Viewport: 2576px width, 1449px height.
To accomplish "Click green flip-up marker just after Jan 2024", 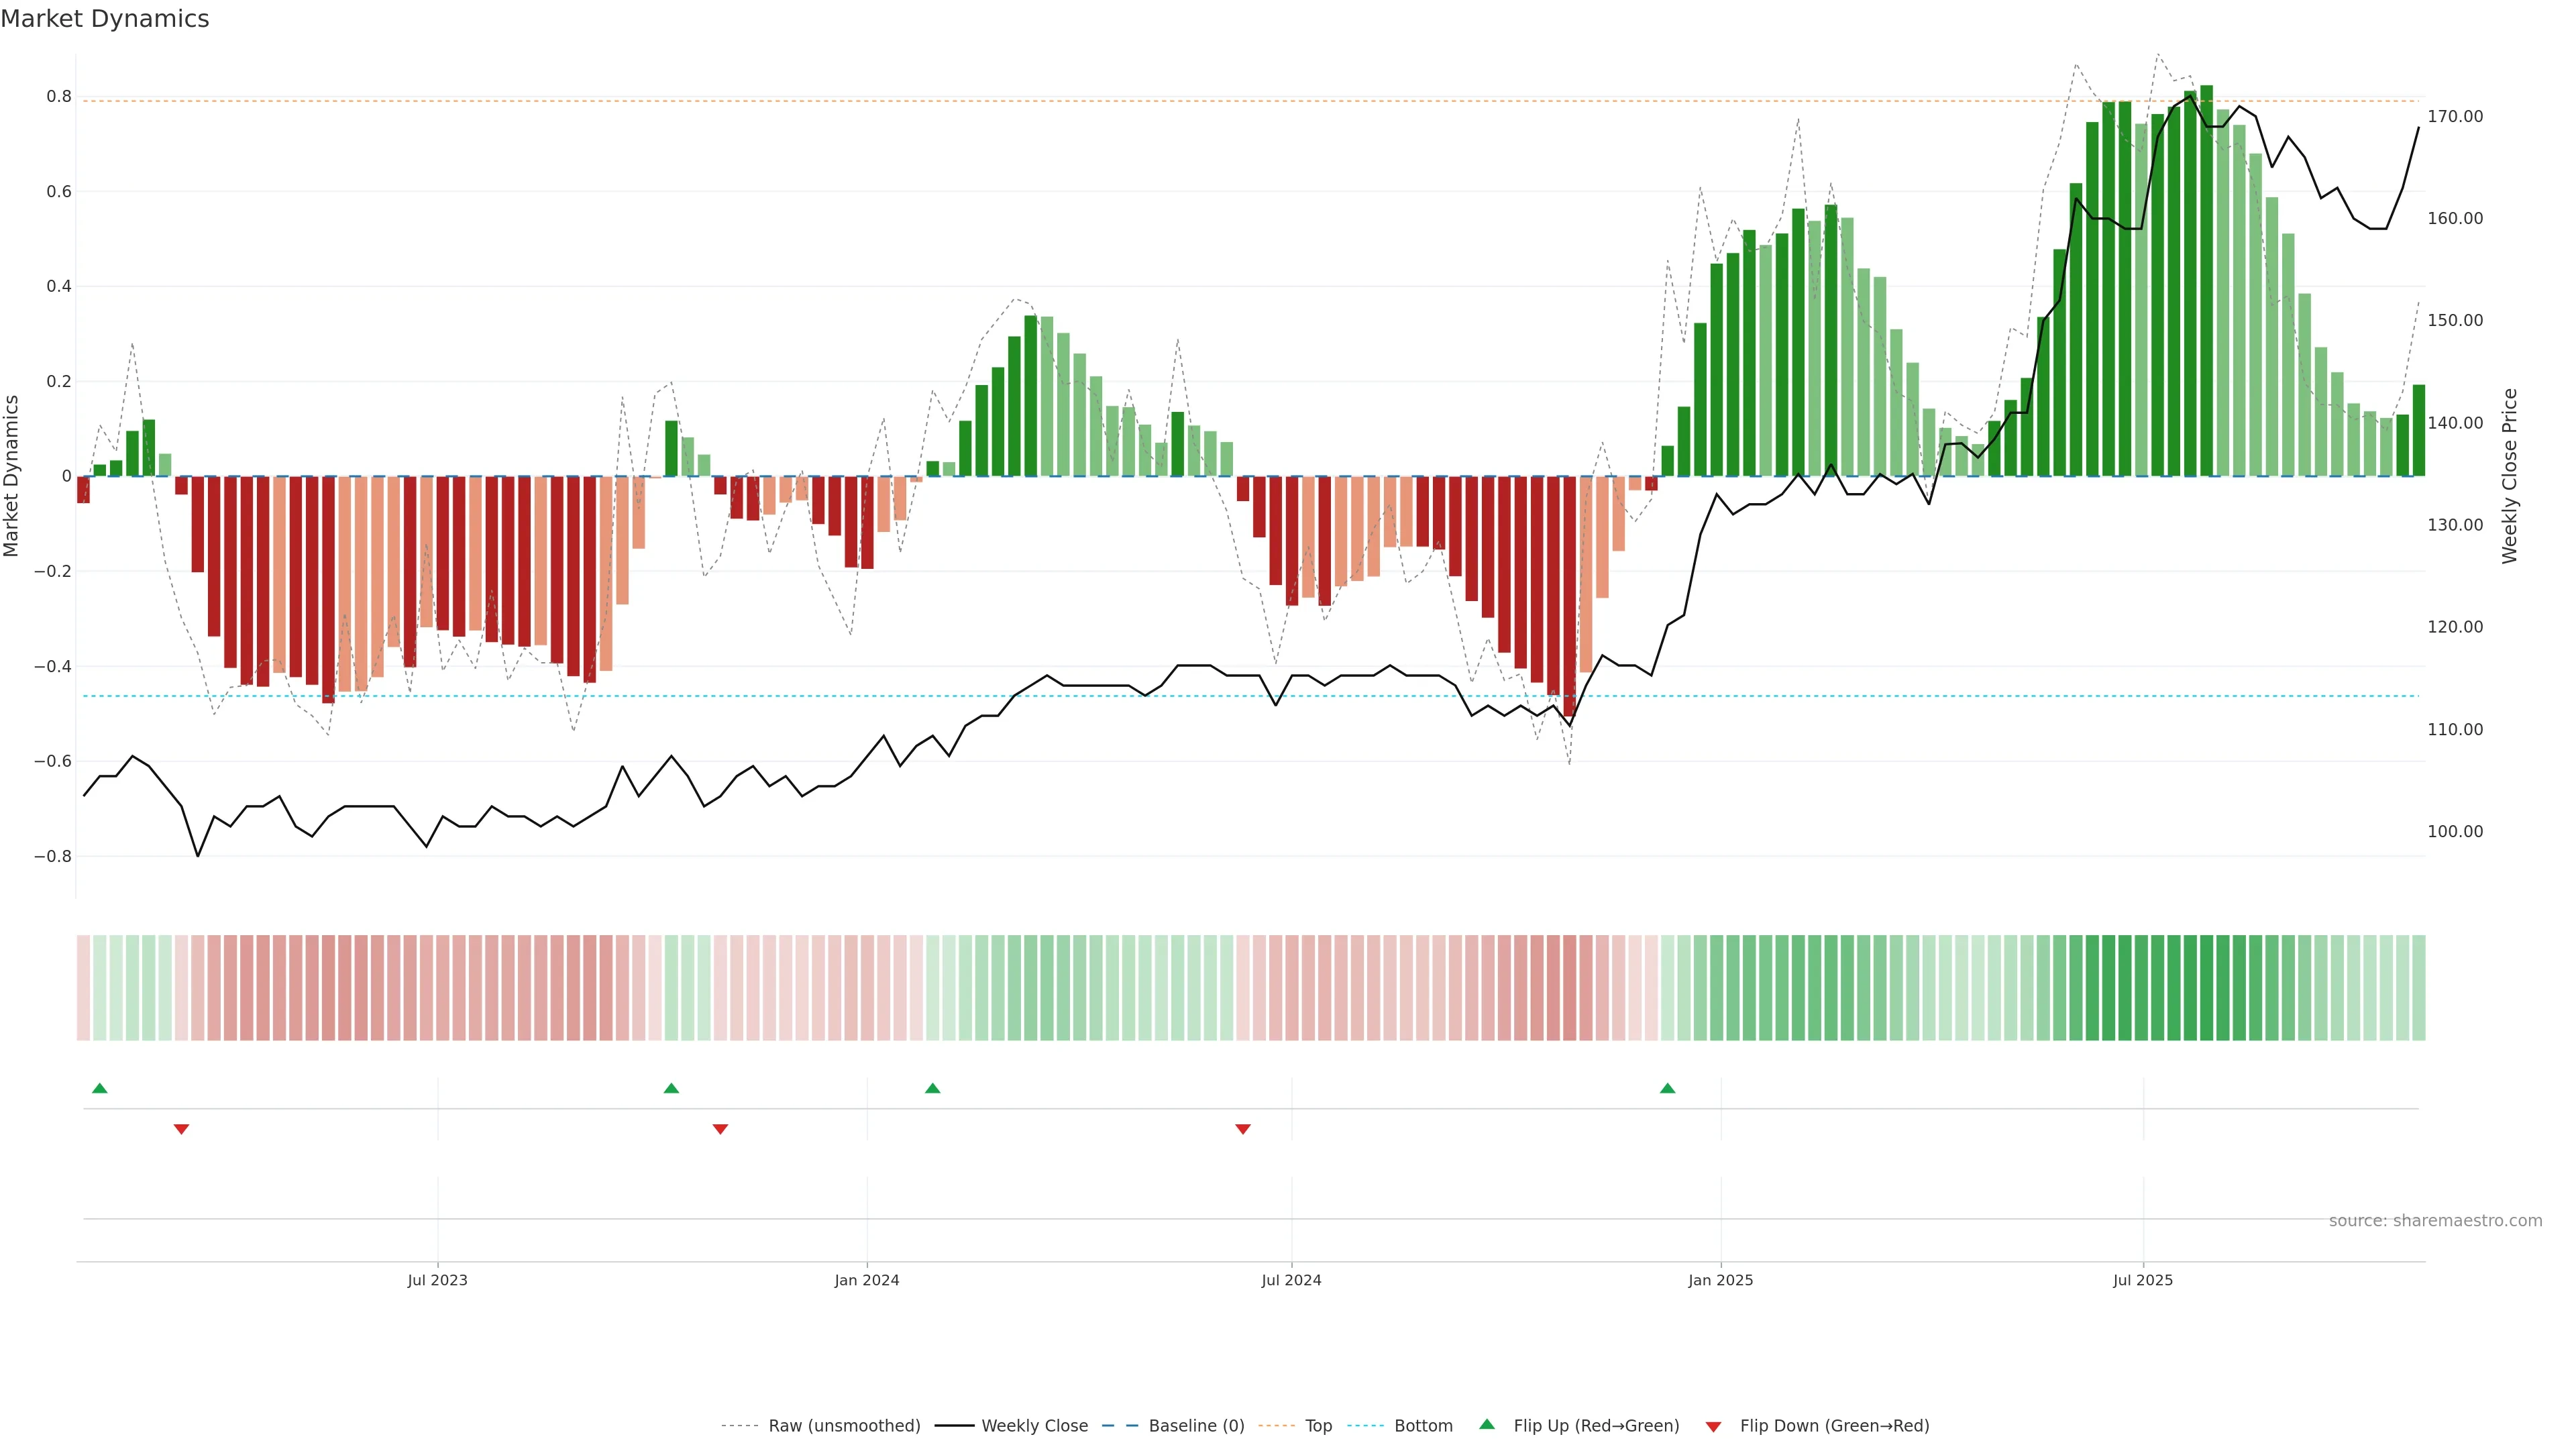I will coord(932,1088).
